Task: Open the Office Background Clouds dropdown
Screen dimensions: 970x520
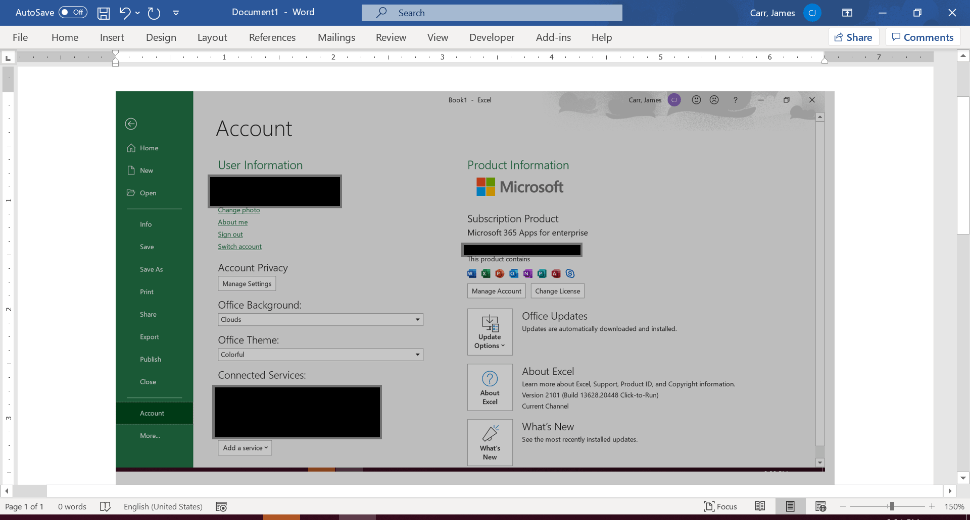Action: (320, 320)
